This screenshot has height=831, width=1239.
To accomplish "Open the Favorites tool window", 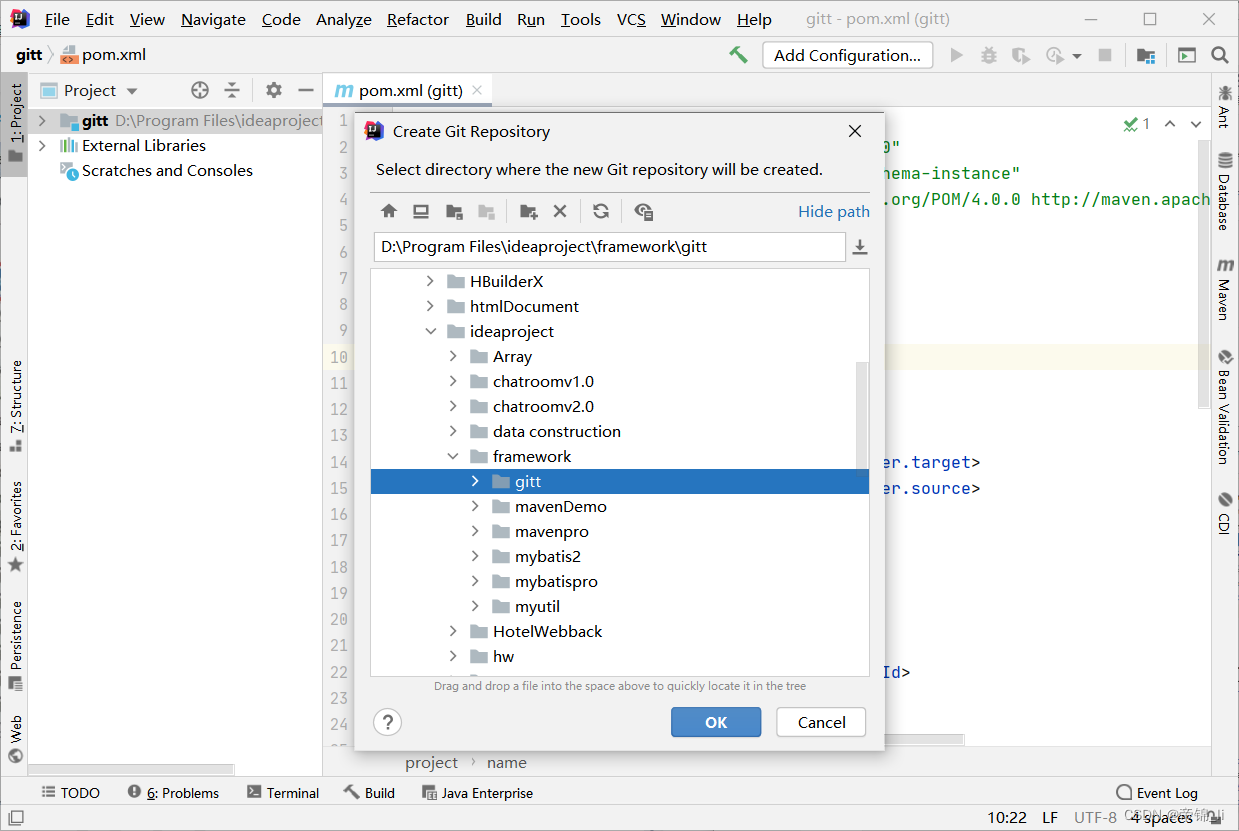I will click(15, 527).
